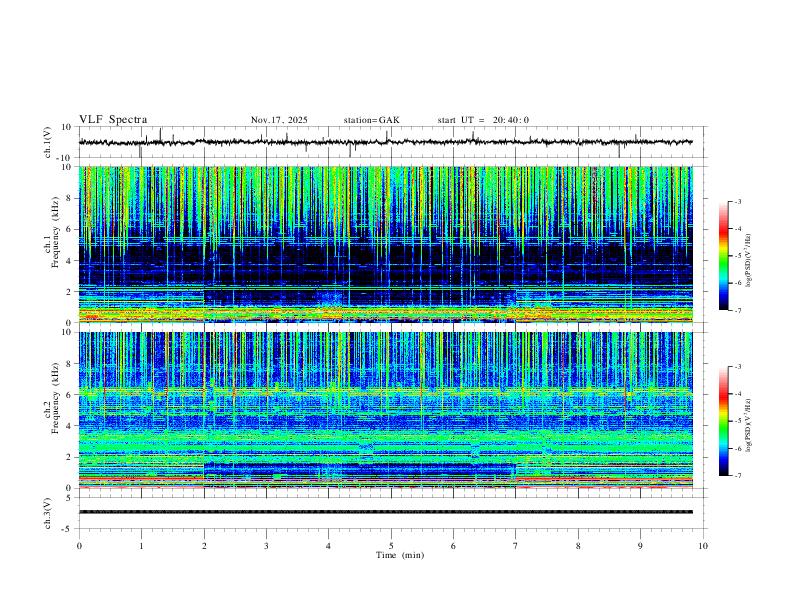Click the ch.1 voltage waveform trace
This screenshot has height=612, width=792.
(x=385, y=142)
